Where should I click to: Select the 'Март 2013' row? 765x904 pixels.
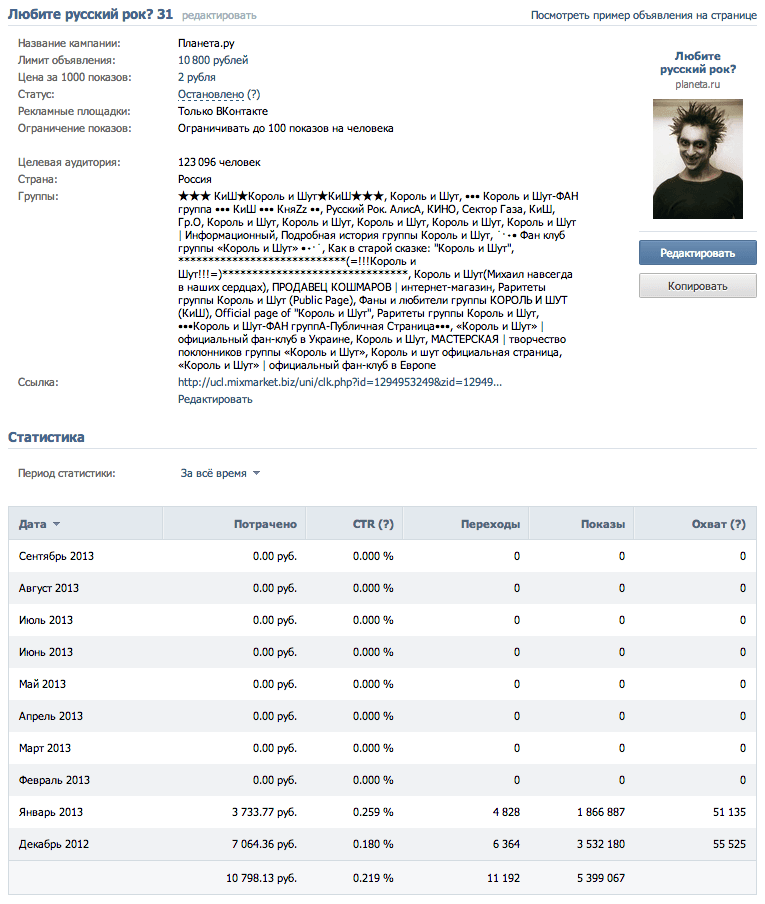(382, 748)
